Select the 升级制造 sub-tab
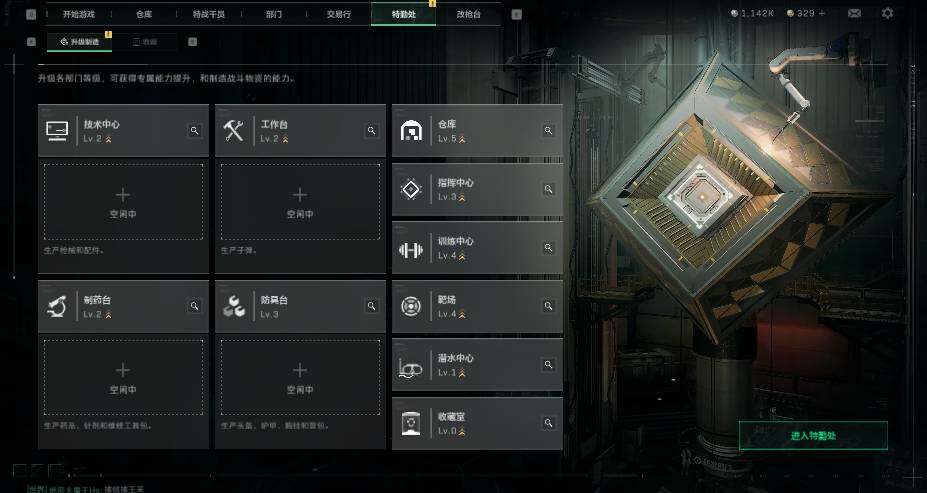Viewport: 927px width, 493px height. [79, 41]
